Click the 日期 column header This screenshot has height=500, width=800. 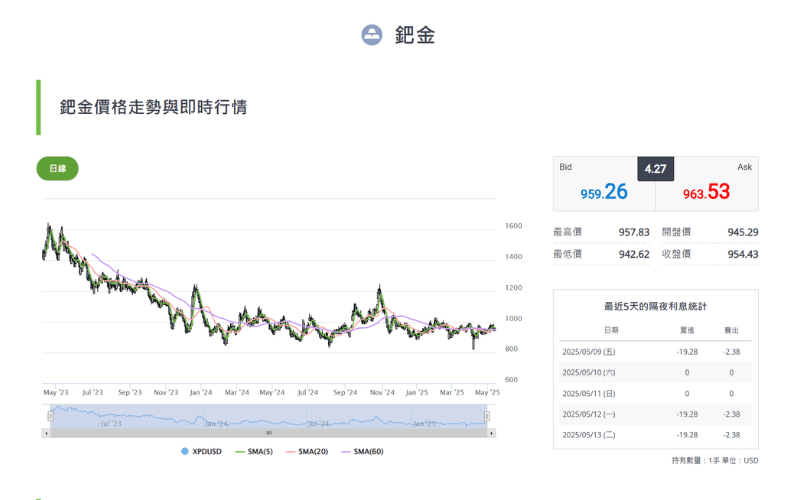(611, 330)
